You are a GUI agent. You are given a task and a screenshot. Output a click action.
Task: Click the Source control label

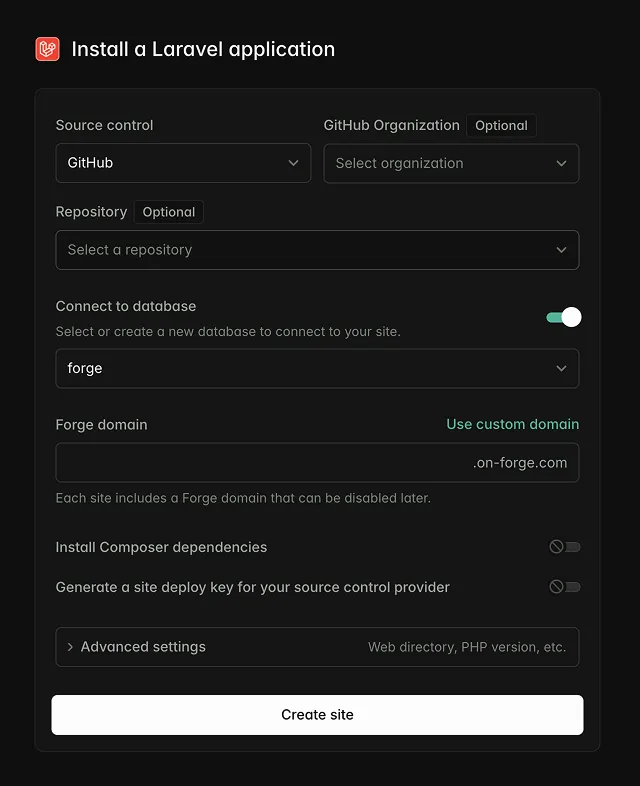pyautogui.click(x=104, y=125)
